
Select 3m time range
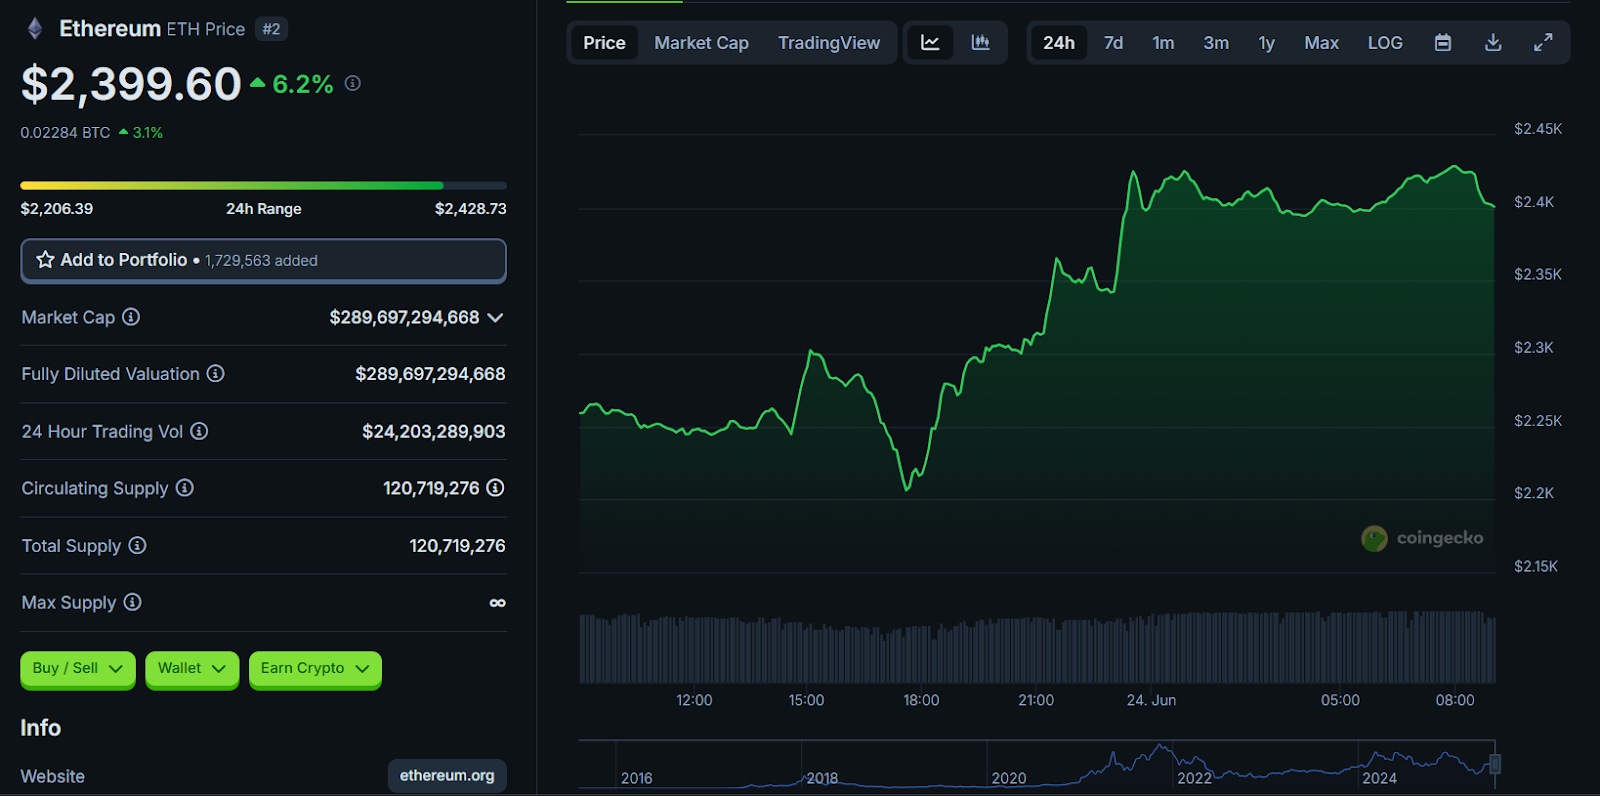[1216, 43]
